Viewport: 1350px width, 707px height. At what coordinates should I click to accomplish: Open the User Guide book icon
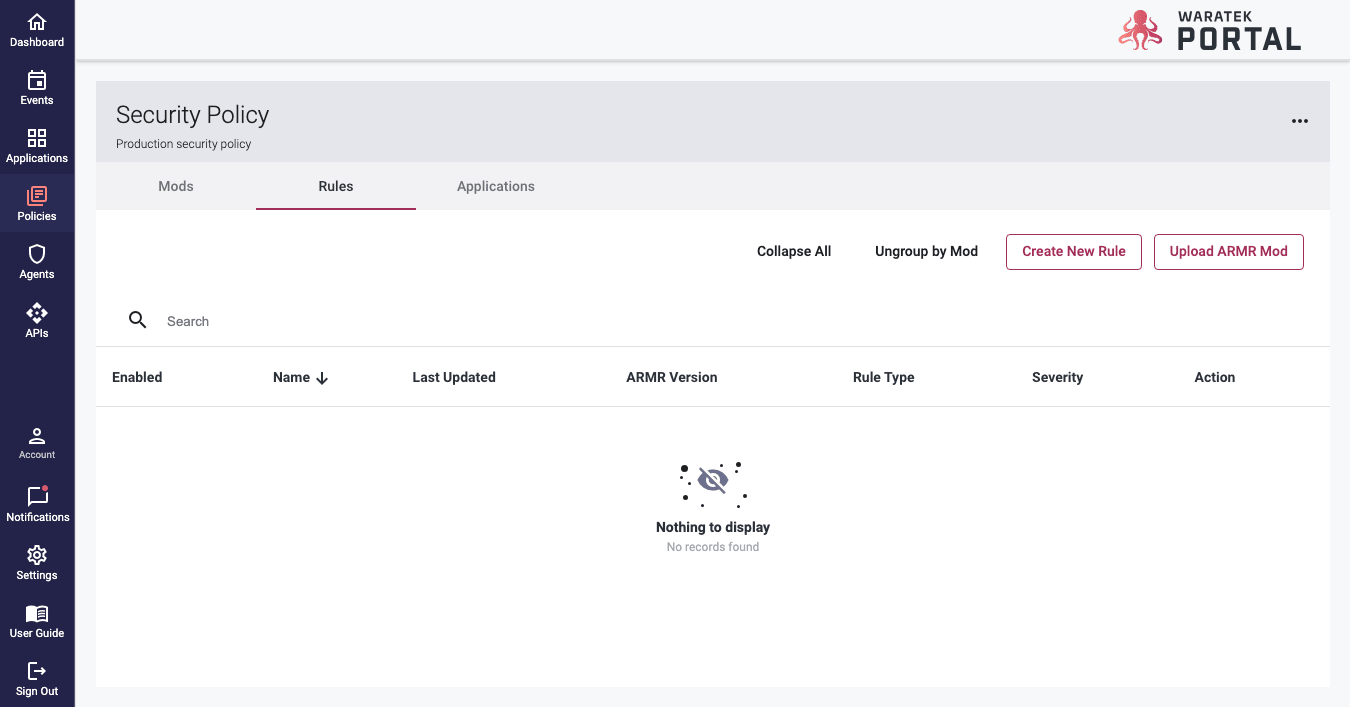click(37, 614)
